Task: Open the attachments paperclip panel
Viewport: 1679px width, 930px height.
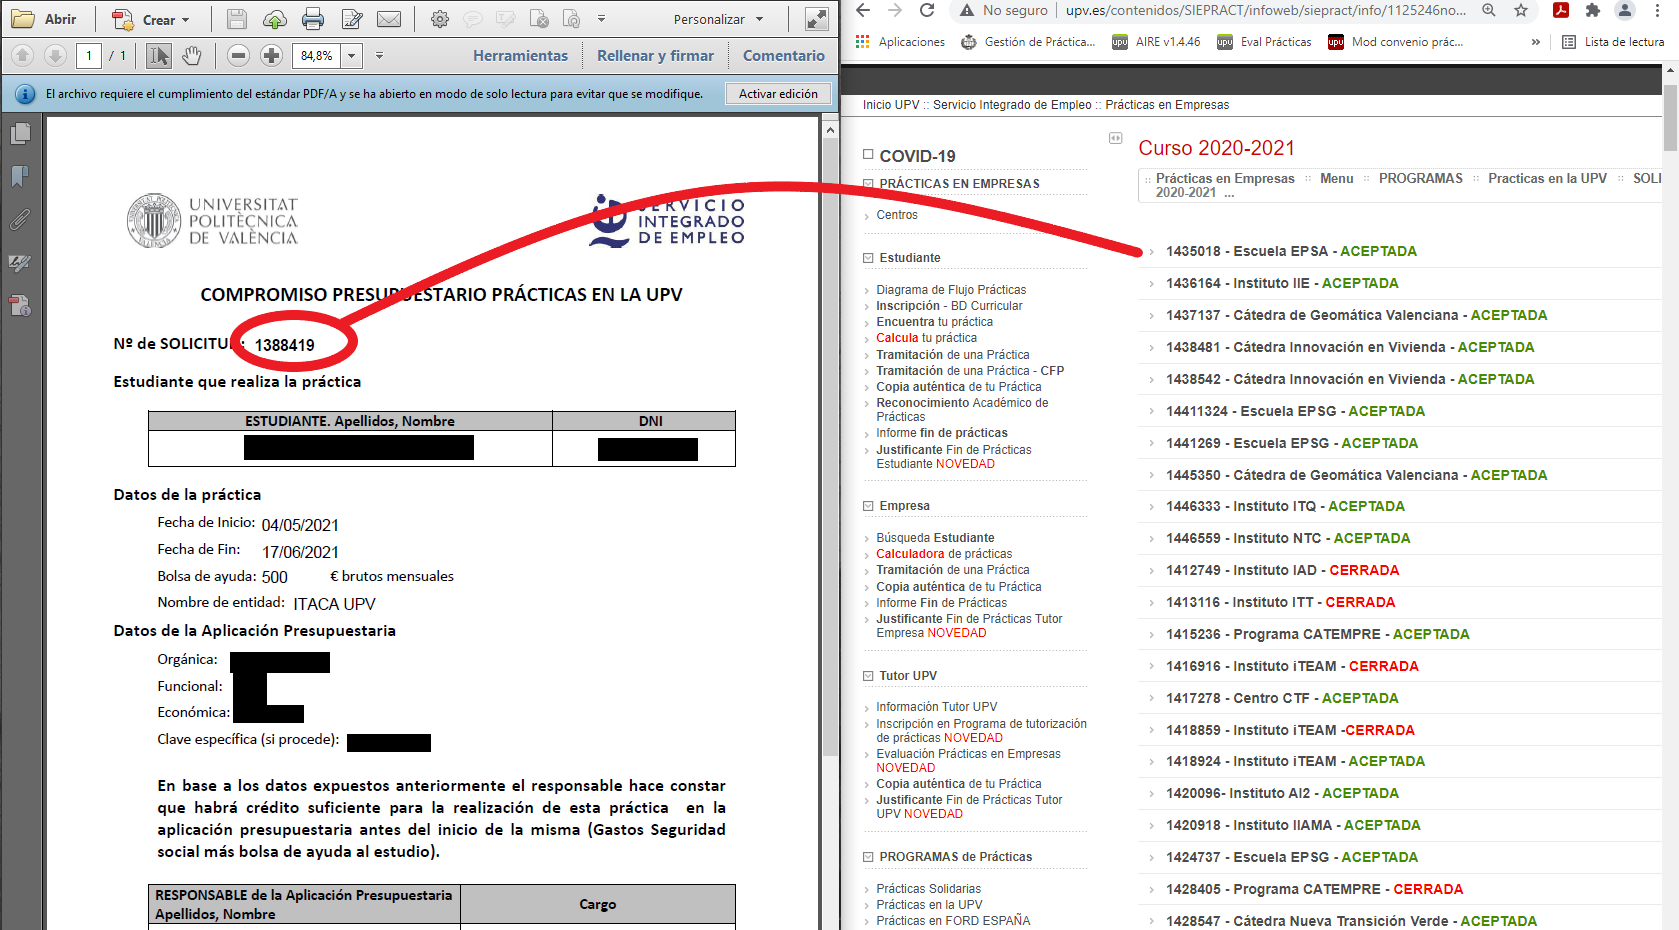Action: tap(20, 220)
